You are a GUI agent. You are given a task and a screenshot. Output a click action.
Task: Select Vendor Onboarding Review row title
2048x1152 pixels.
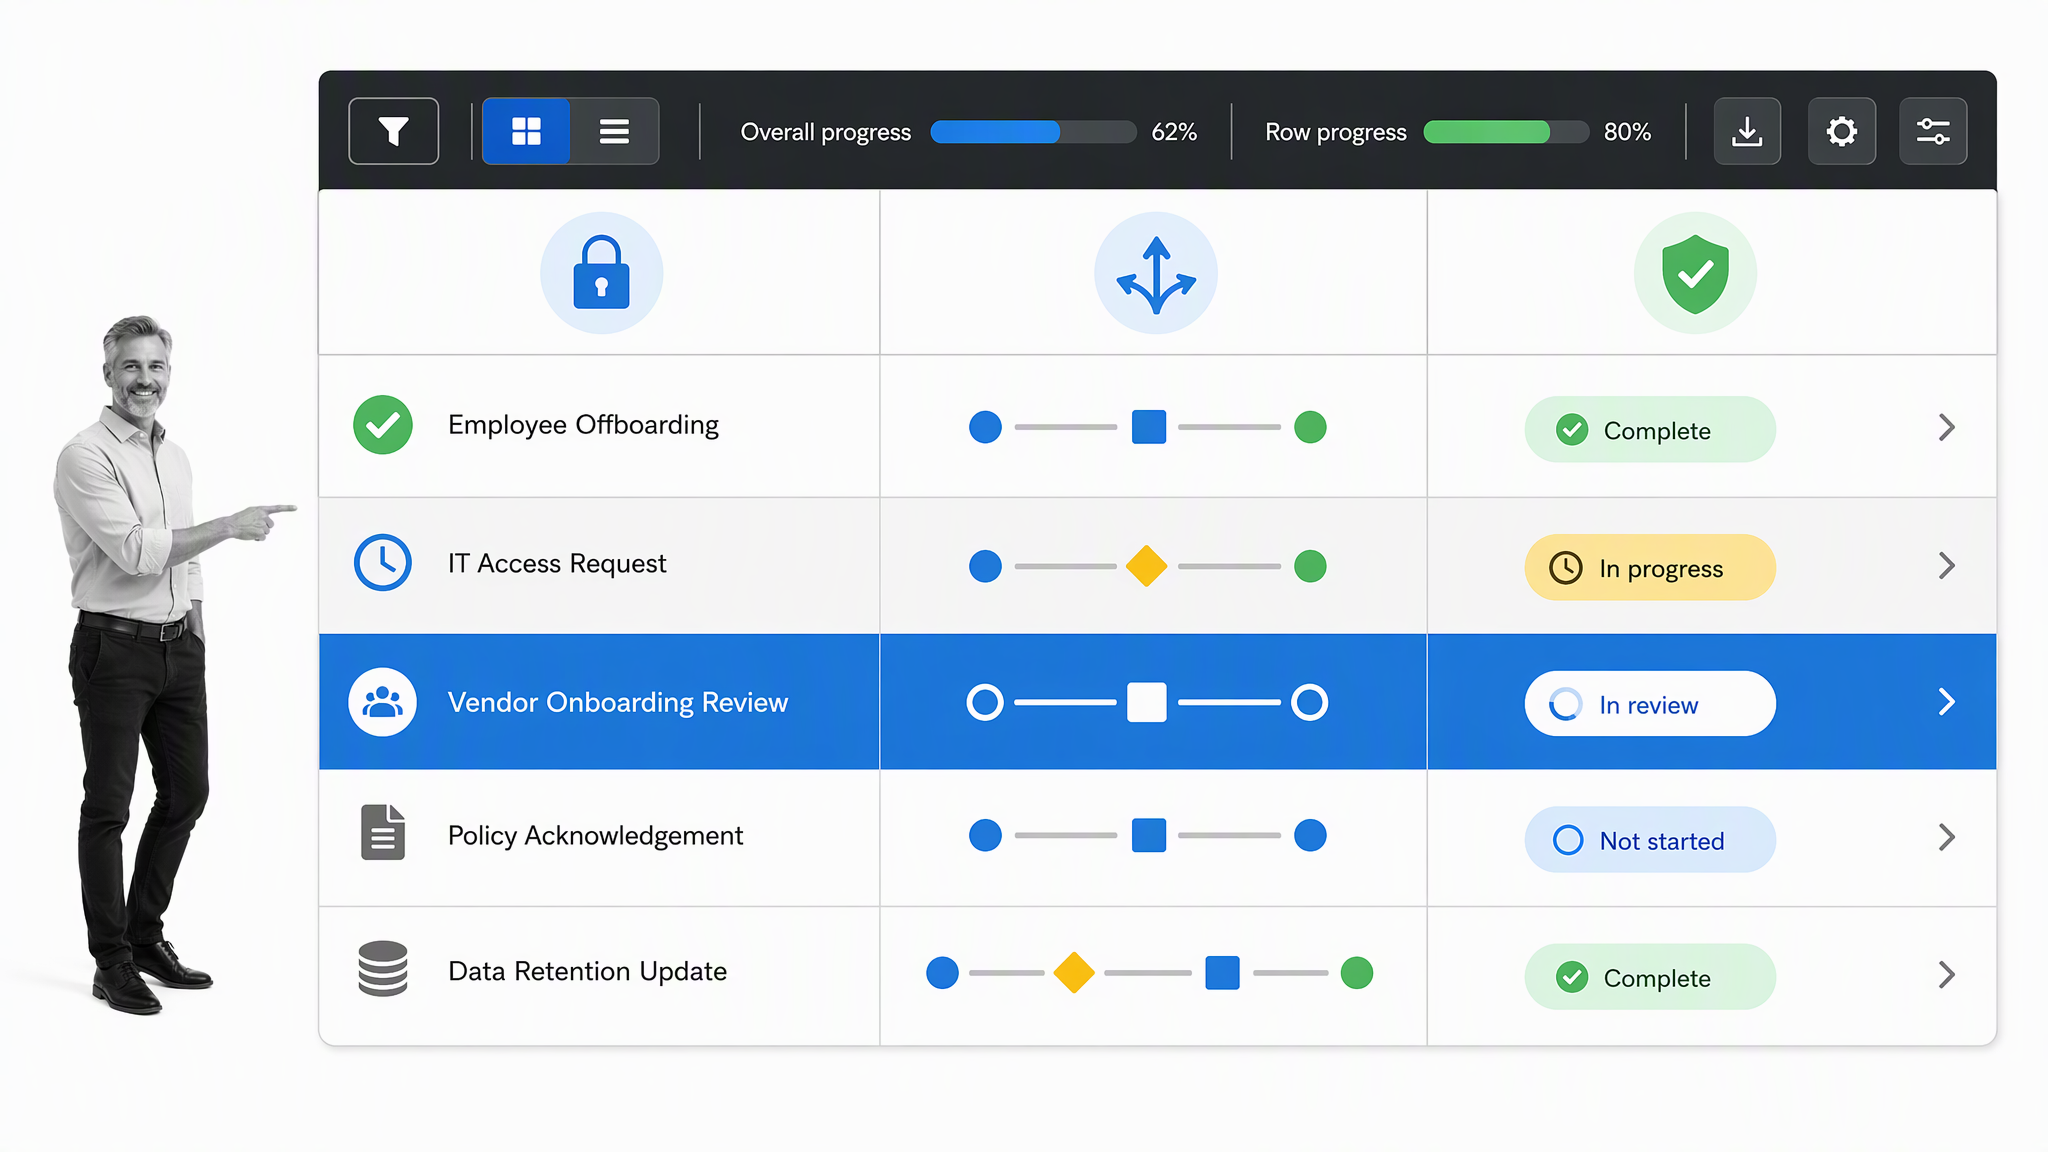coord(618,702)
